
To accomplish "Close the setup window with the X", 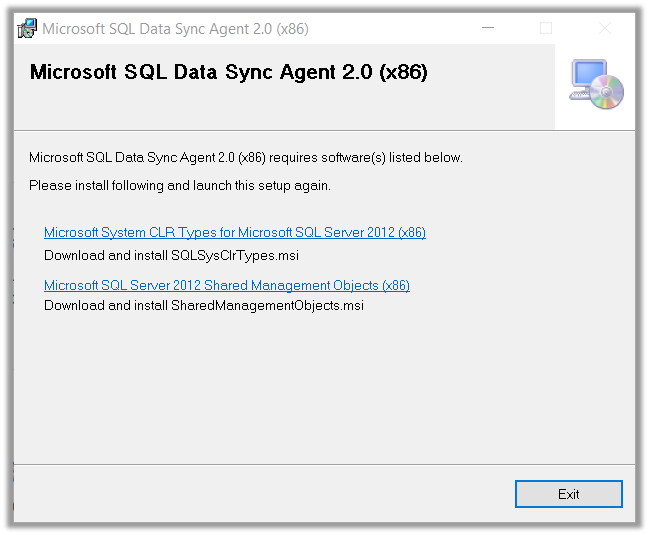I will [x=604, y=29].
